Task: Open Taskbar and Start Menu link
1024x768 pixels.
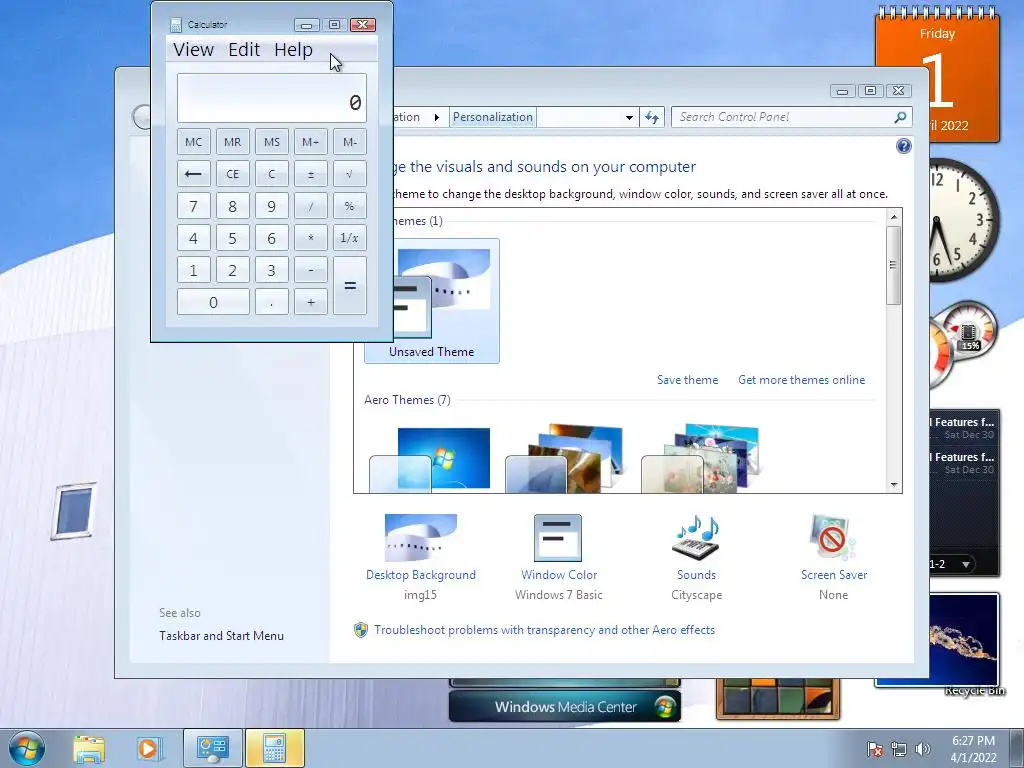Action: point(221,635)
